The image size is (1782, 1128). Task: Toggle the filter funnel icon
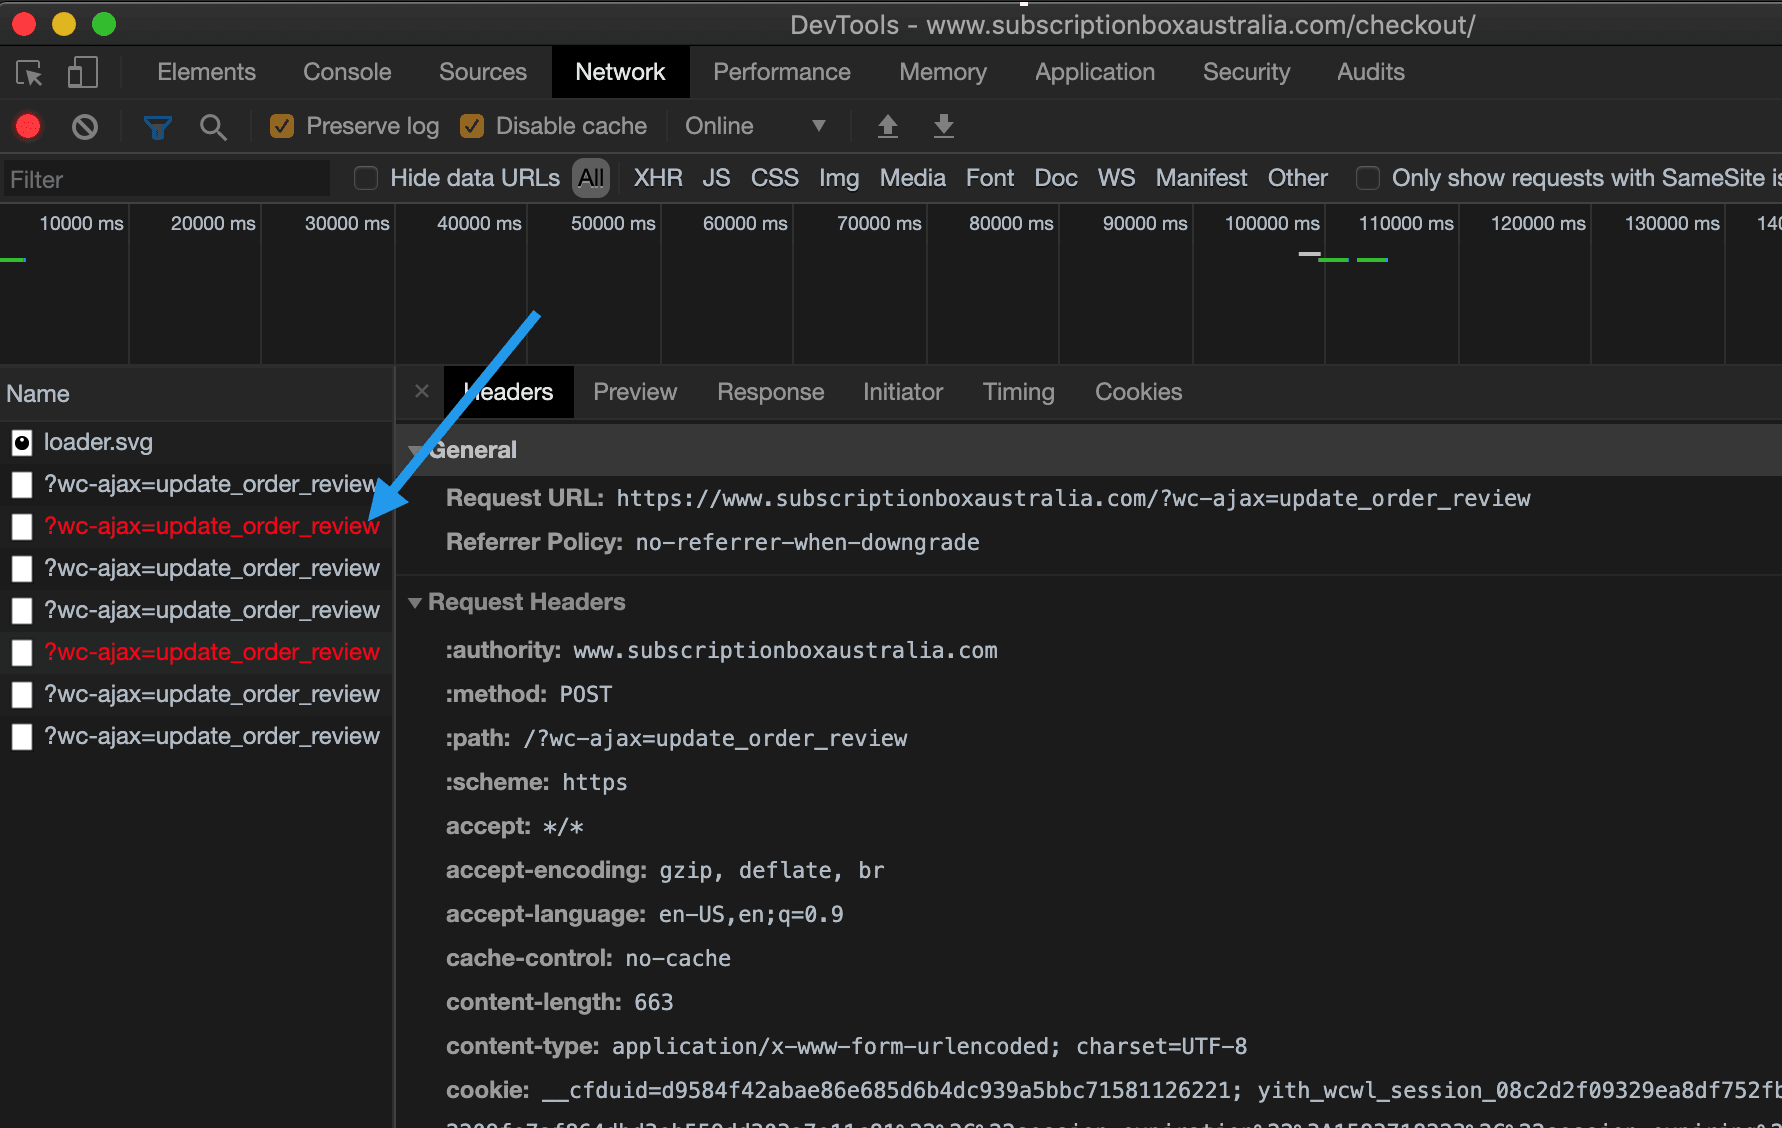tap(157, 127)
